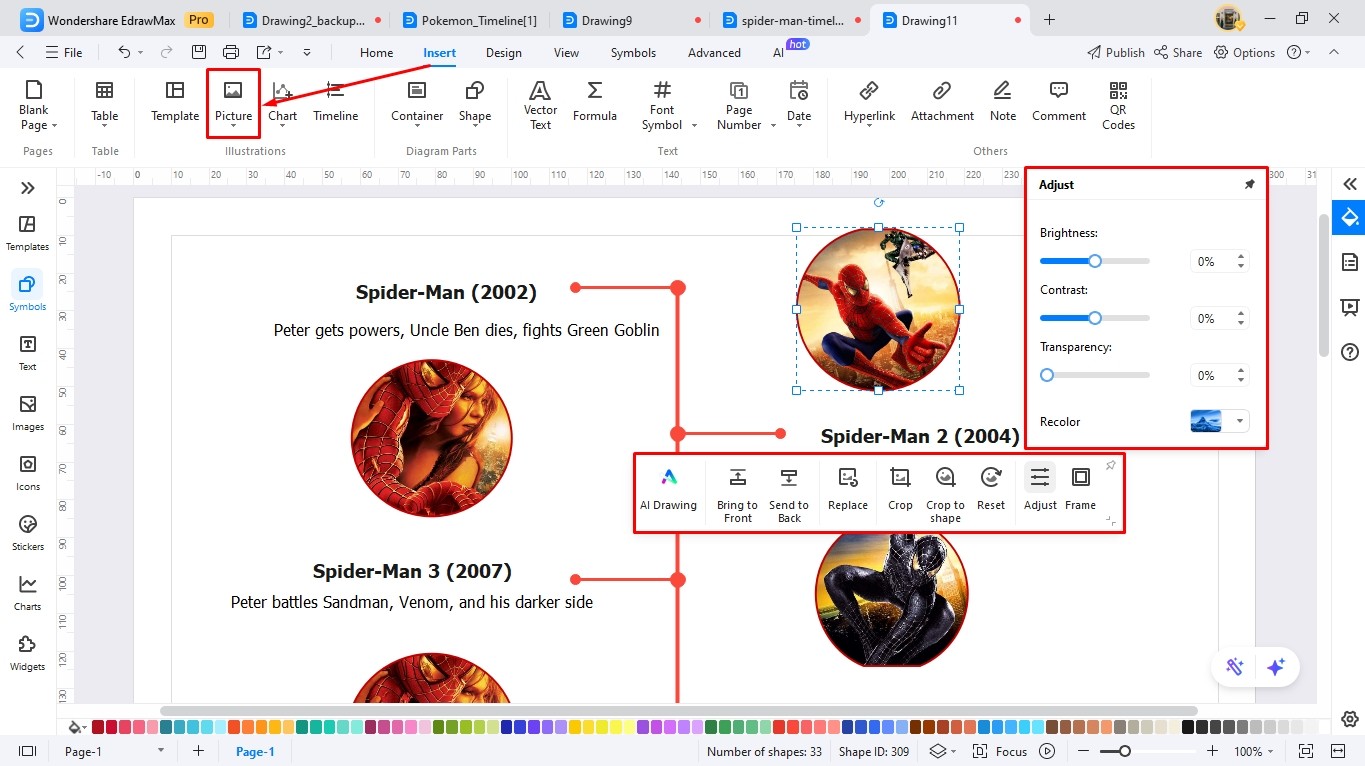Replace the selected picture
This screenshot has height=766, width=1365.
click(848, 490)
